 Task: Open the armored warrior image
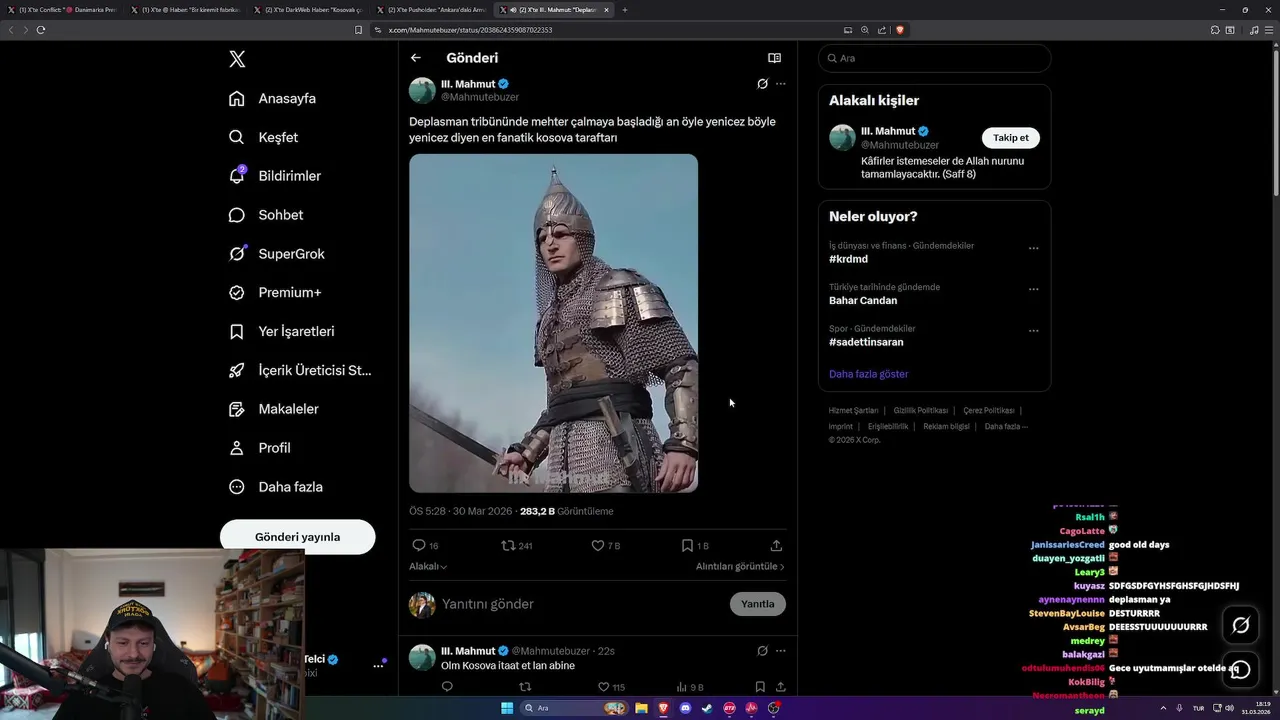(x=553, y=323)
